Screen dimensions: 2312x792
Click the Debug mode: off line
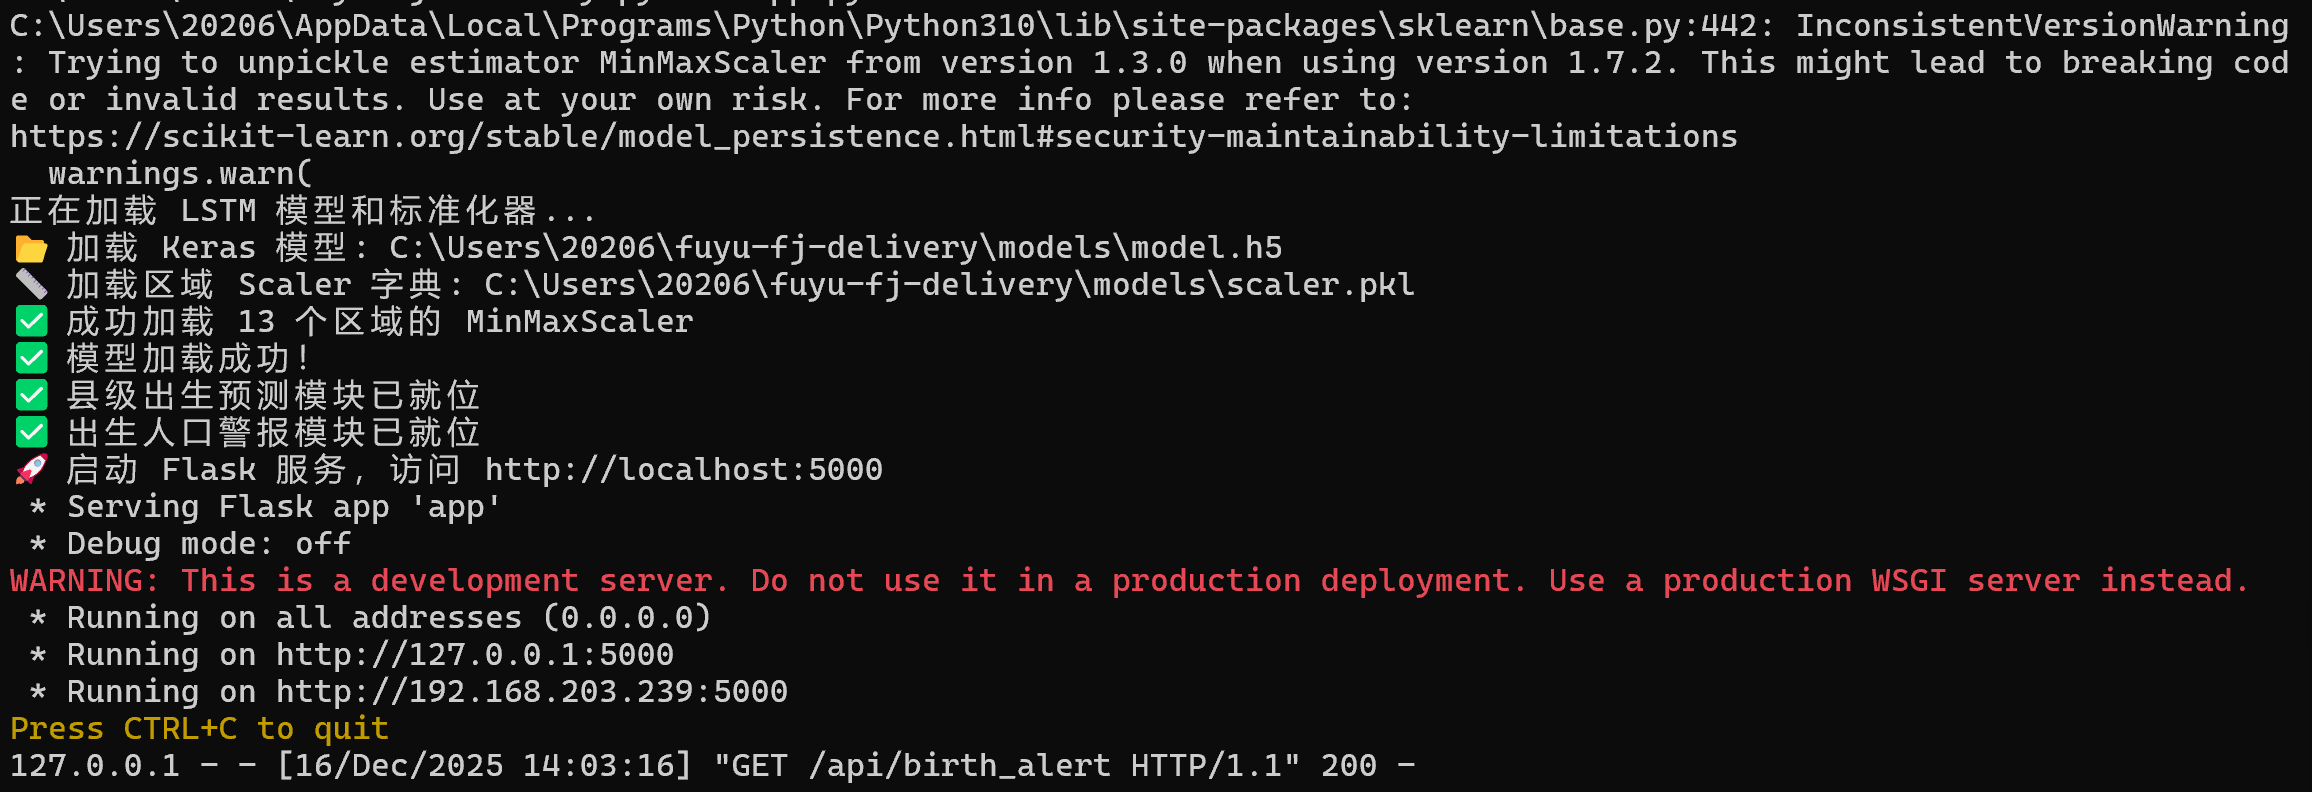pos(190,544)
